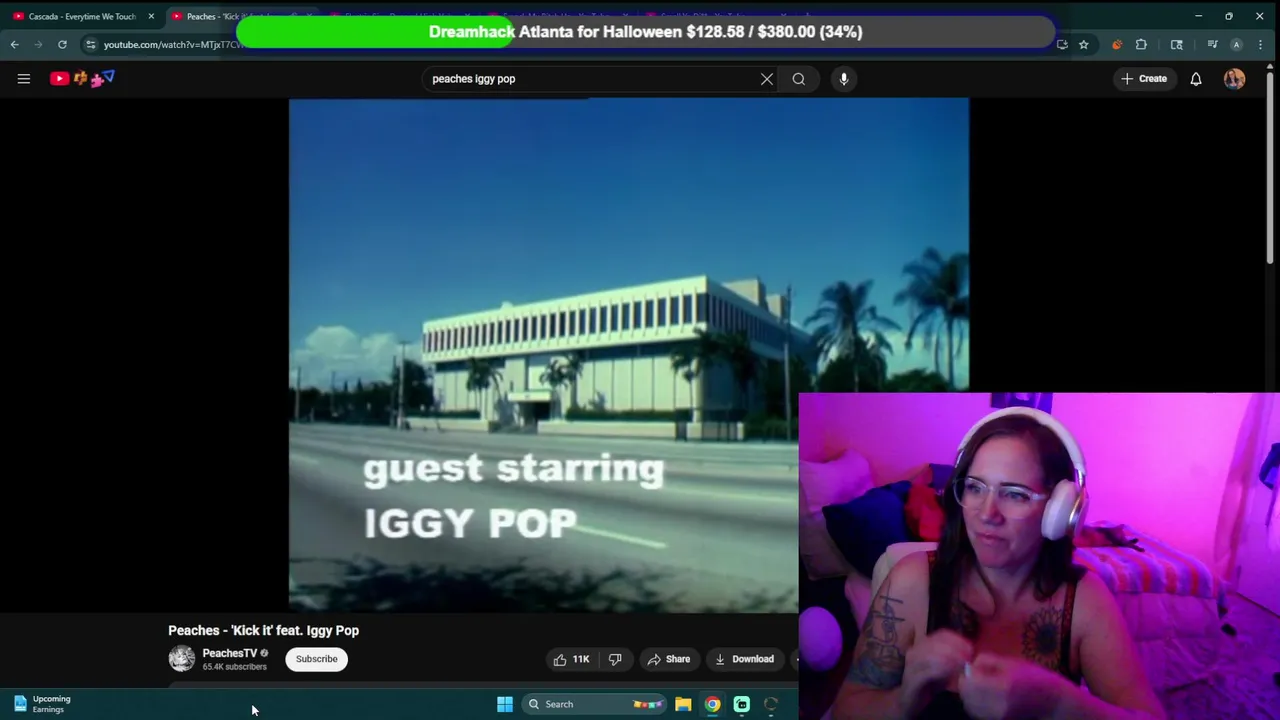
Task: Click inside the 'peaches iggy pop' search field
Action: [590, 79]
